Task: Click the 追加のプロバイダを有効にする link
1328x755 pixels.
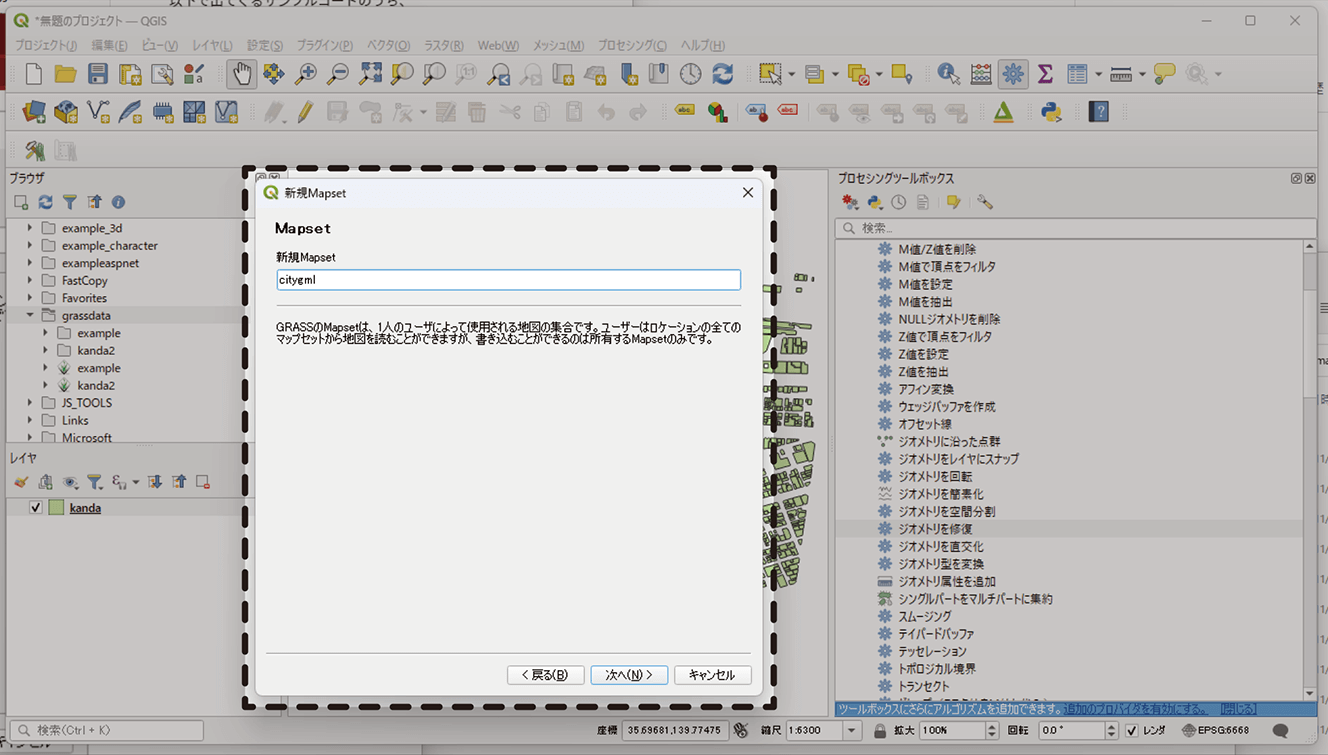Action: 1135,709
